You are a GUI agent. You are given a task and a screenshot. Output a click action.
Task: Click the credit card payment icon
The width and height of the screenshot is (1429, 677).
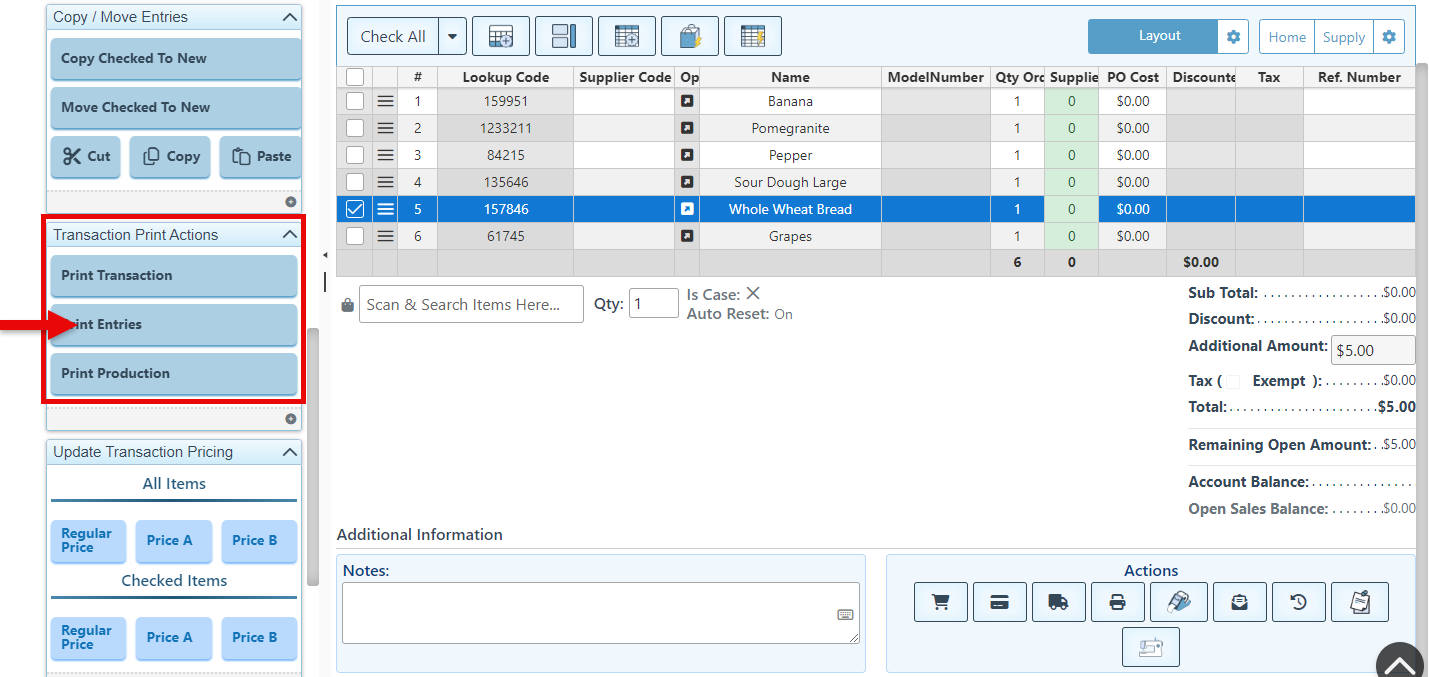point(999,602)
